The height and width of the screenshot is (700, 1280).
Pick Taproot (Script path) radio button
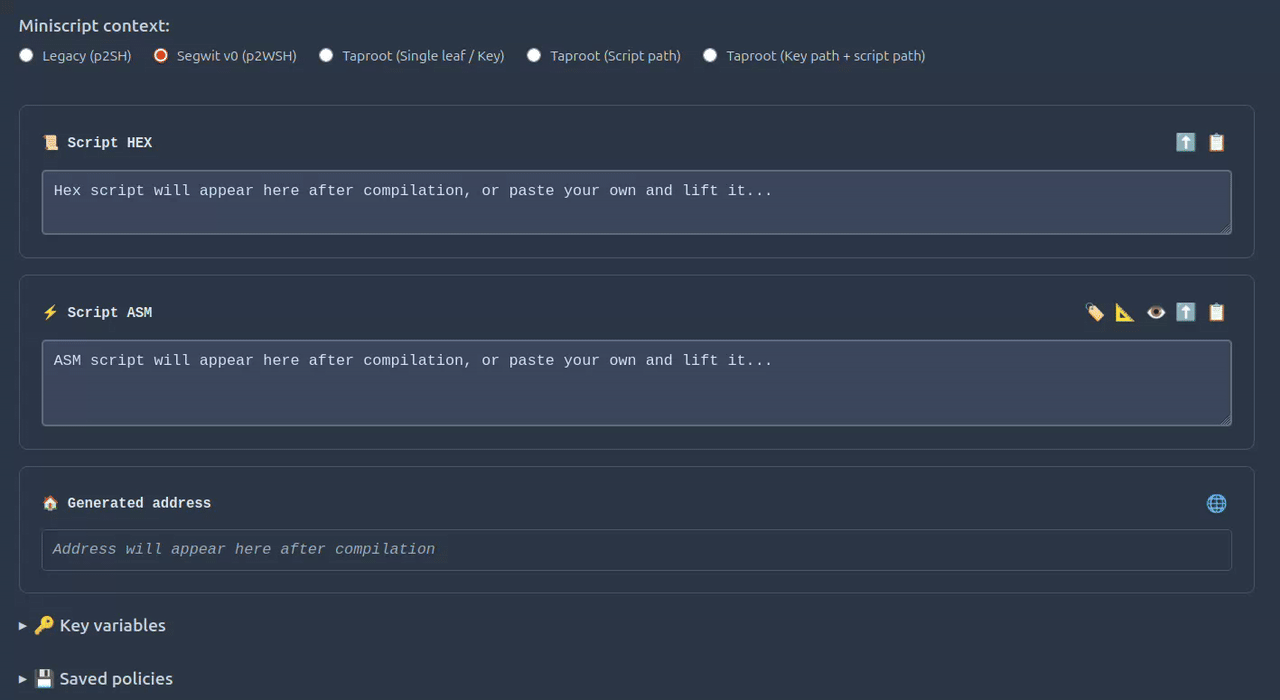(x=534, y=56)
